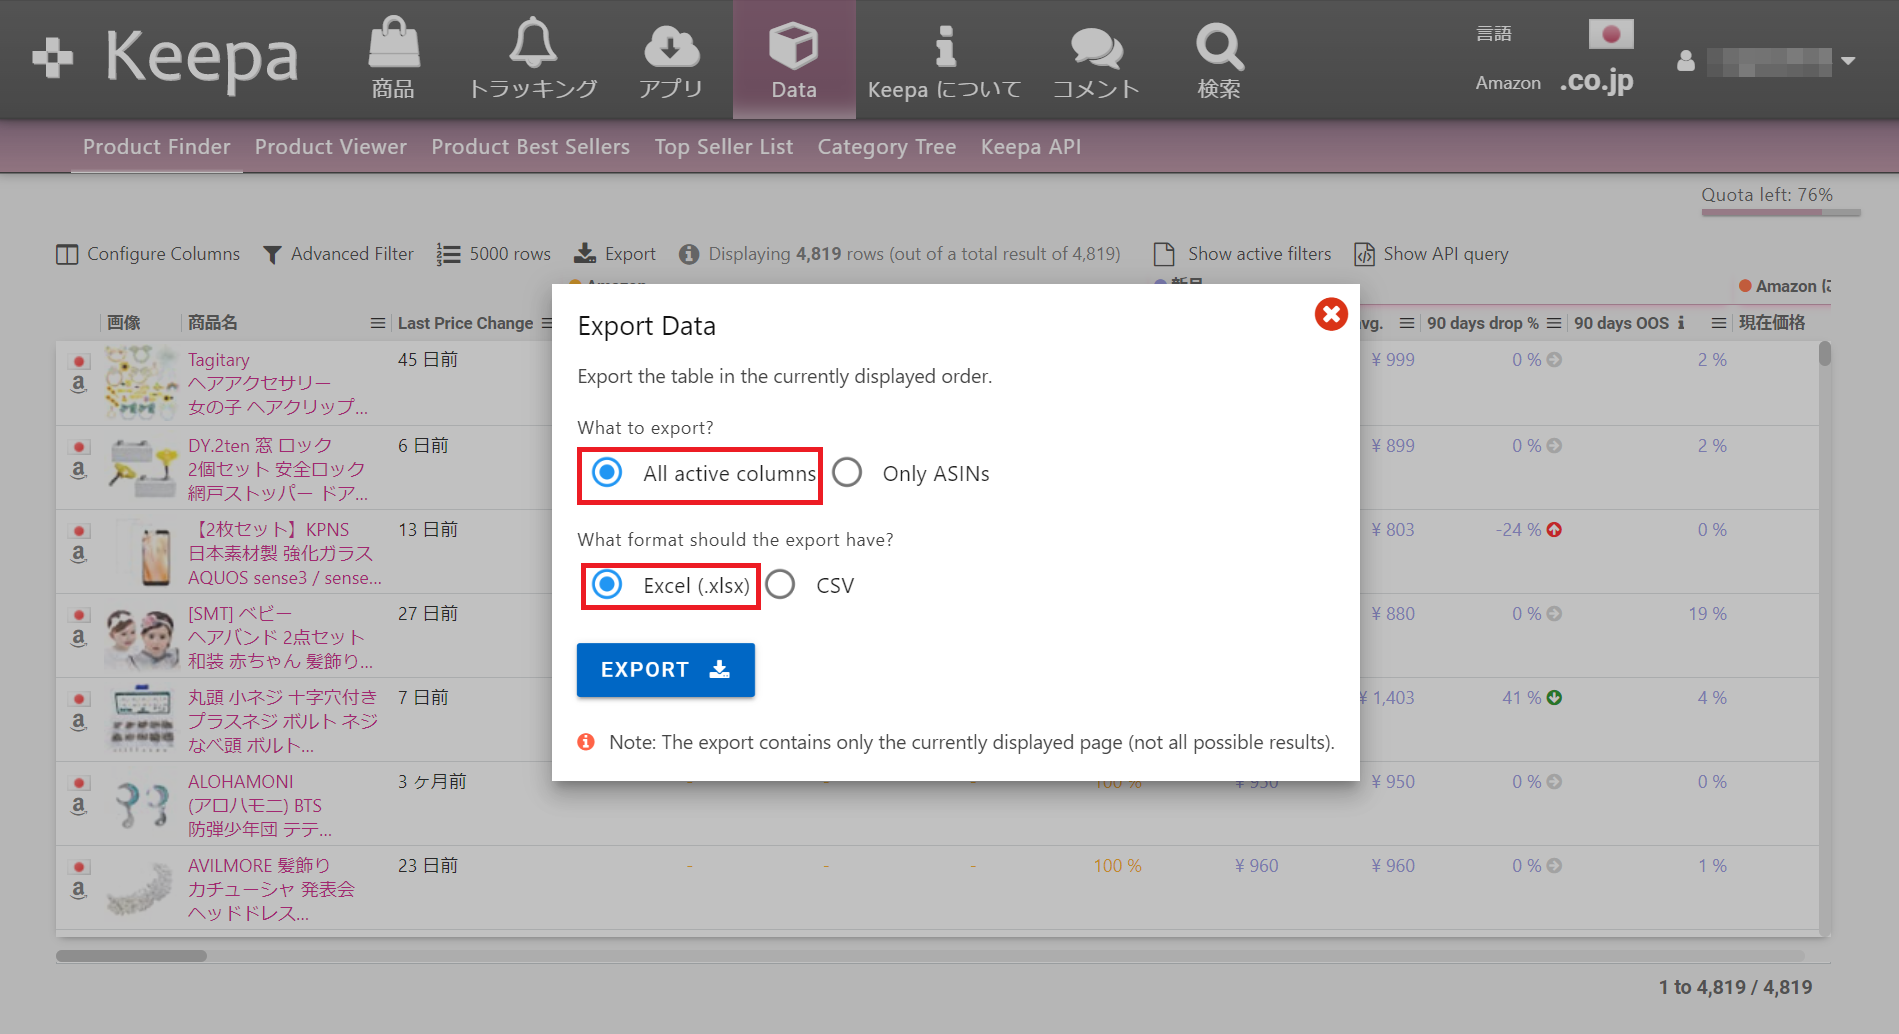Click Amazon 'a' icon in Tagitary row
This screenshot has width=1899, height=1034.
[x=79, y=384]
